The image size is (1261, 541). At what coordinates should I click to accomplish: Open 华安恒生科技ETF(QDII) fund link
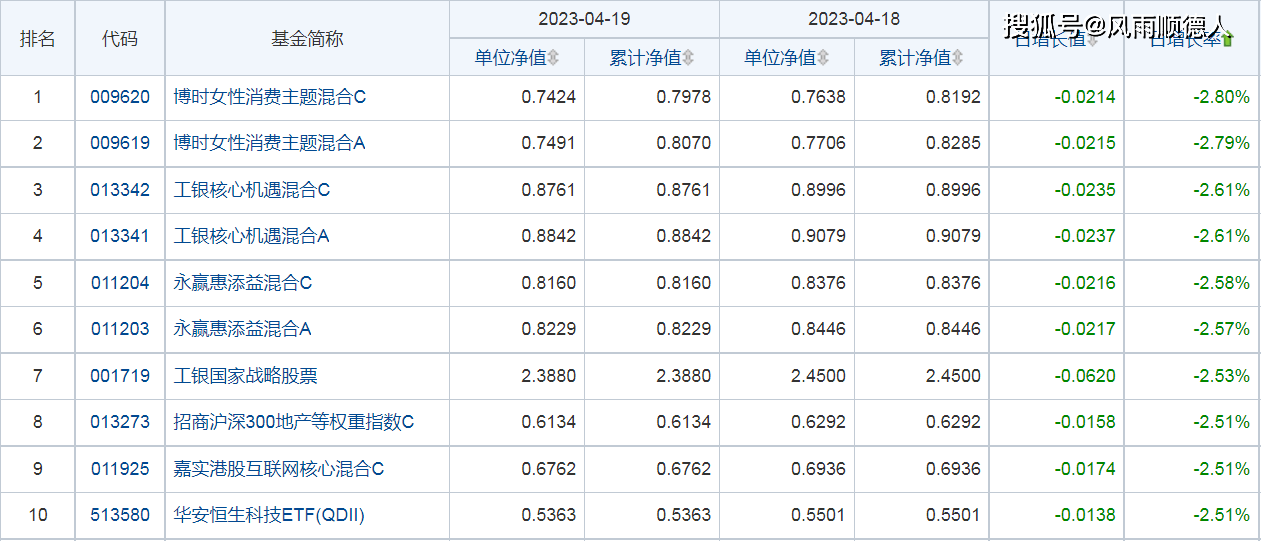pos(269,515)
